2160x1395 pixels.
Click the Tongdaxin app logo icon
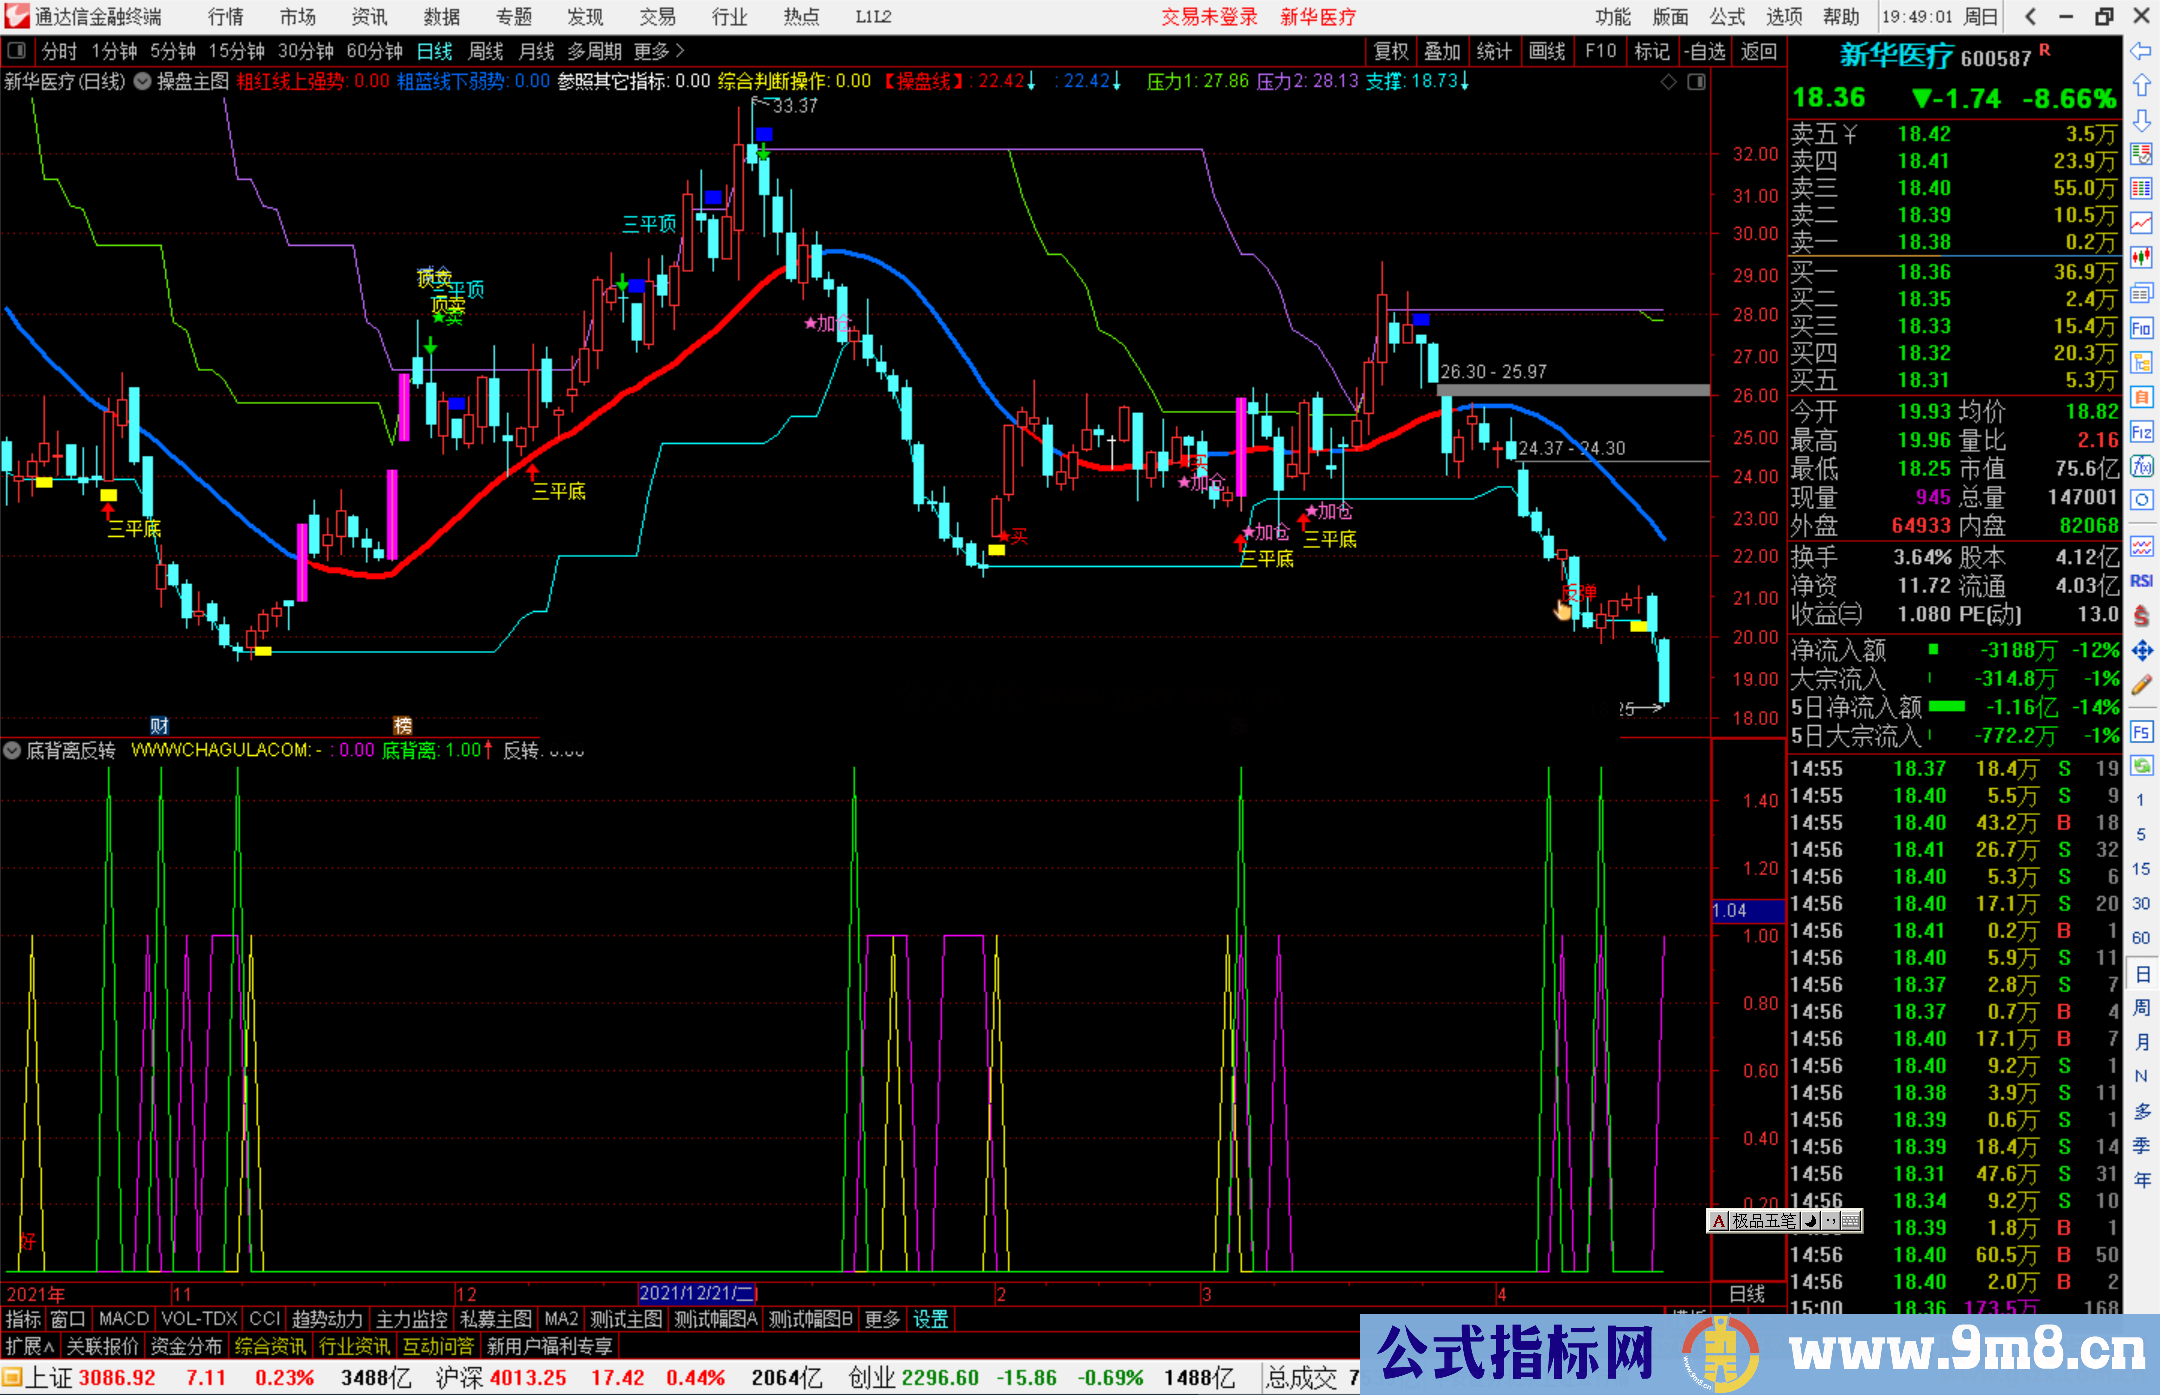[17, 16]
